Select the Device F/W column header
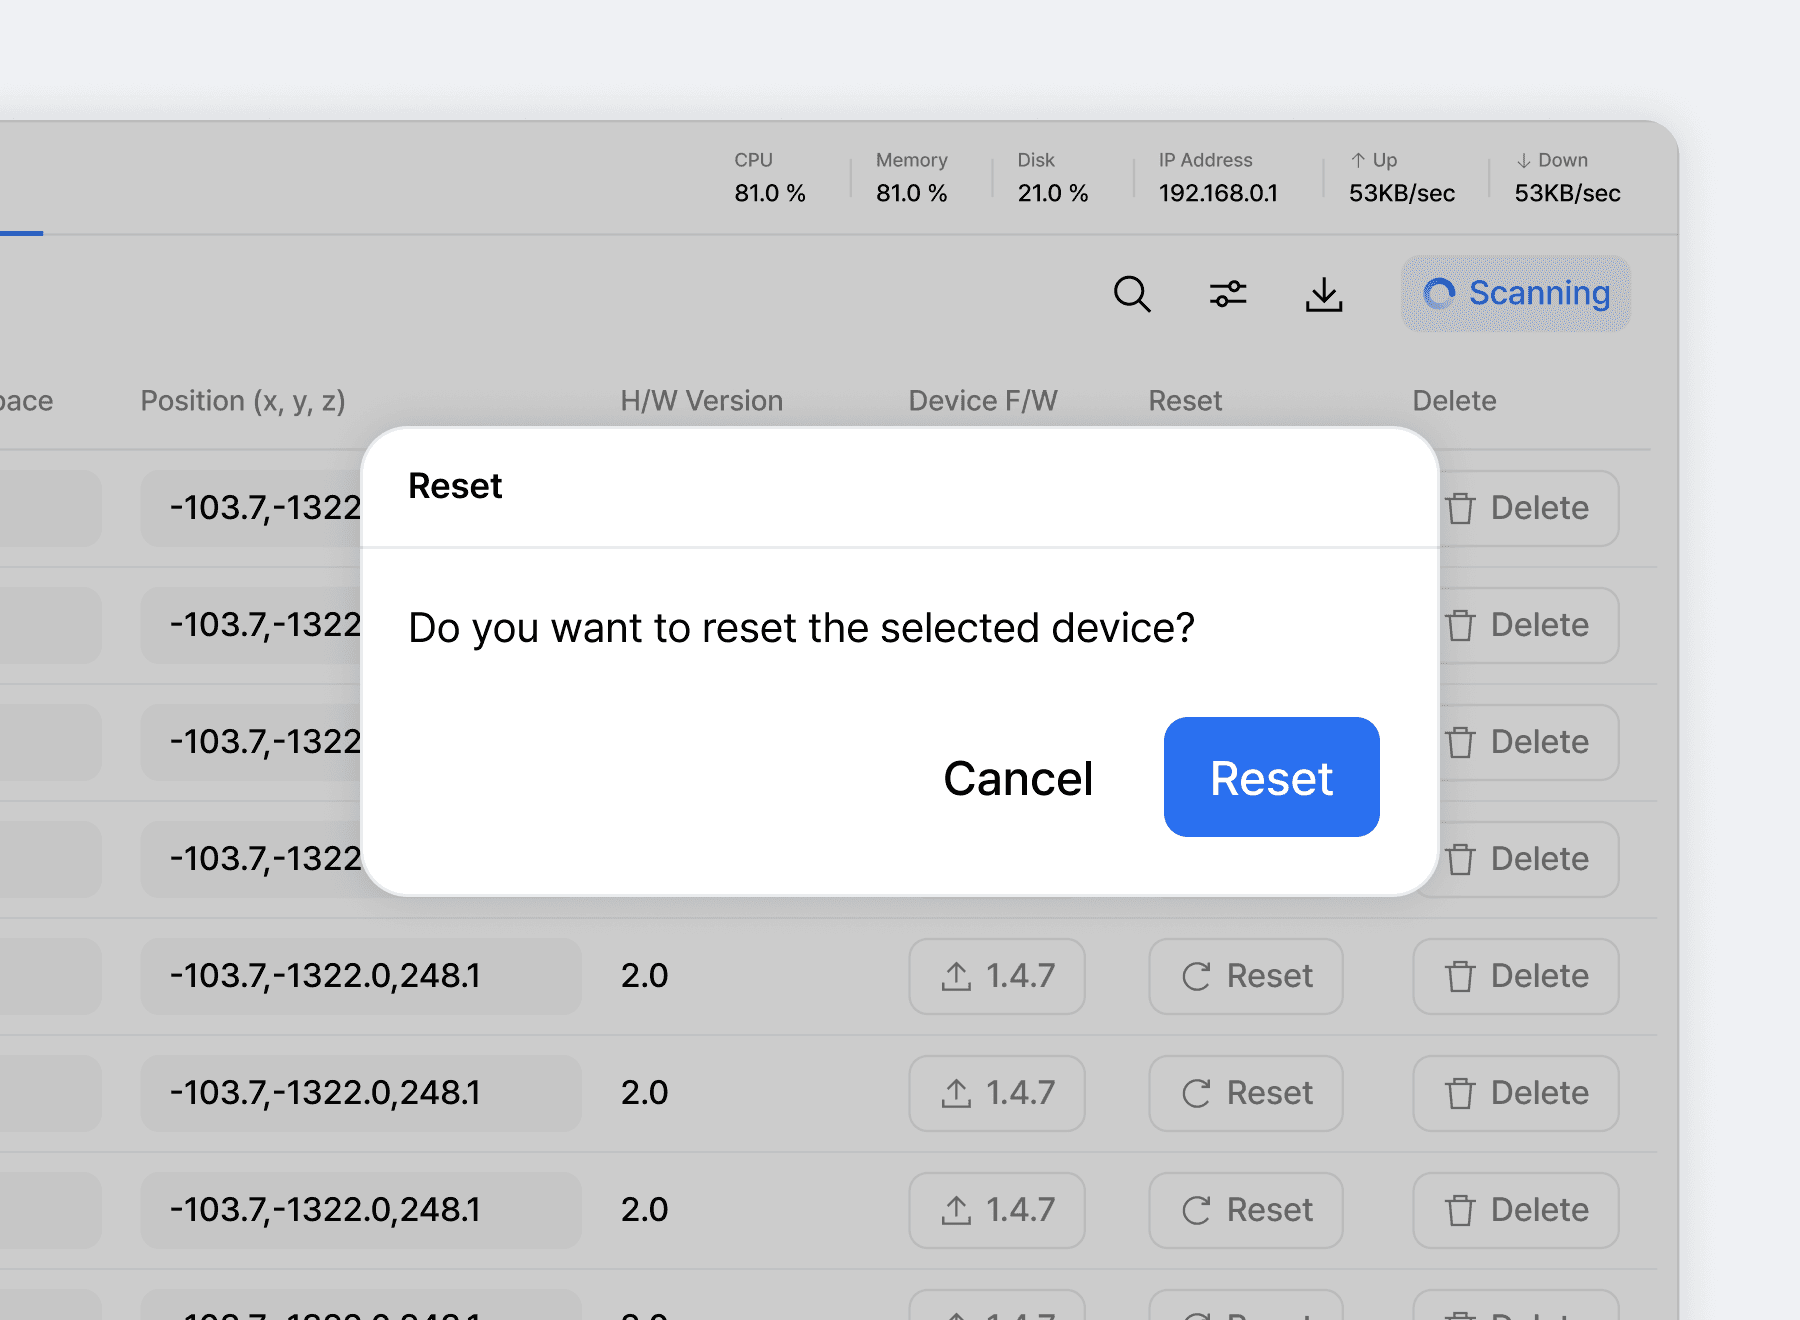The width and height of the screenshot is (1800, 1320). [982, 400]
